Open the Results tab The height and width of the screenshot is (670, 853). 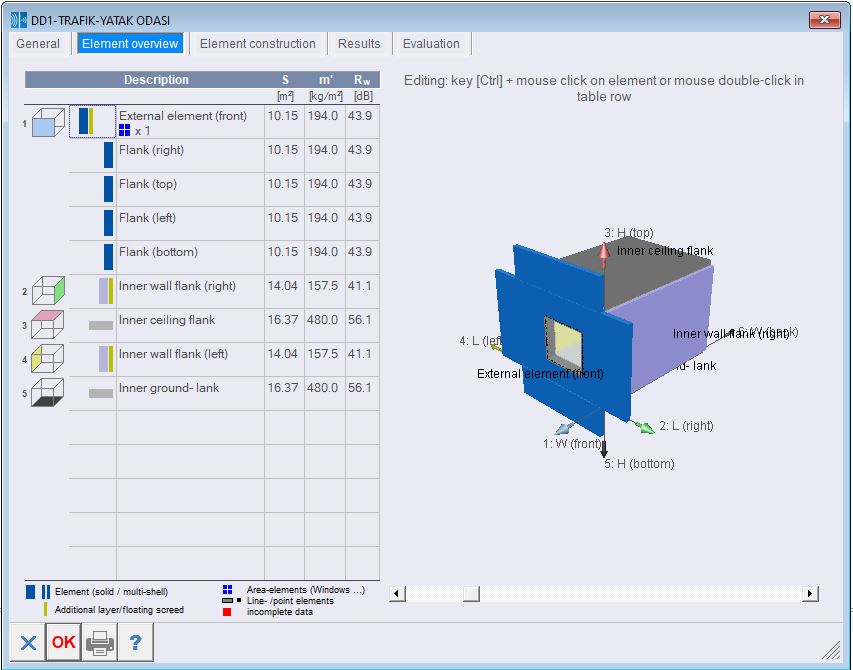coord(359,44)
